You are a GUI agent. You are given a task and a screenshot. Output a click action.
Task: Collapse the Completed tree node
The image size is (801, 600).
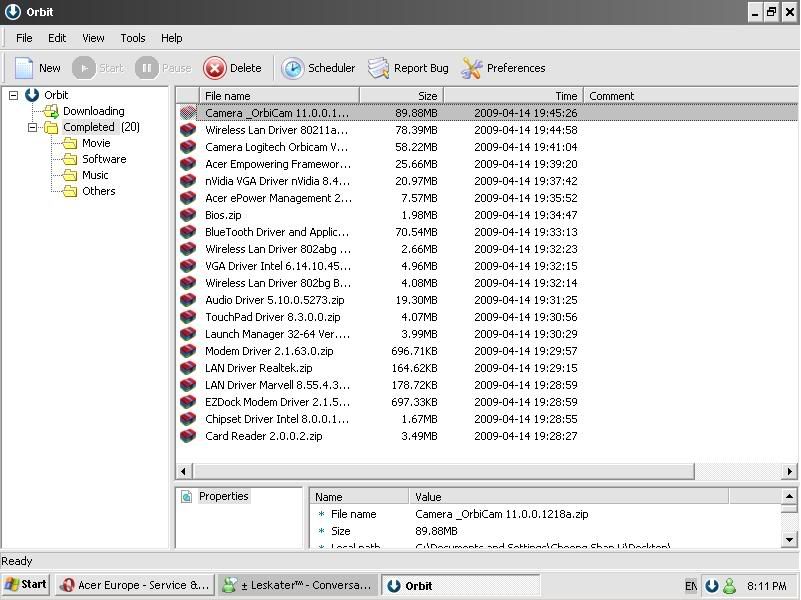coord(33,127)
